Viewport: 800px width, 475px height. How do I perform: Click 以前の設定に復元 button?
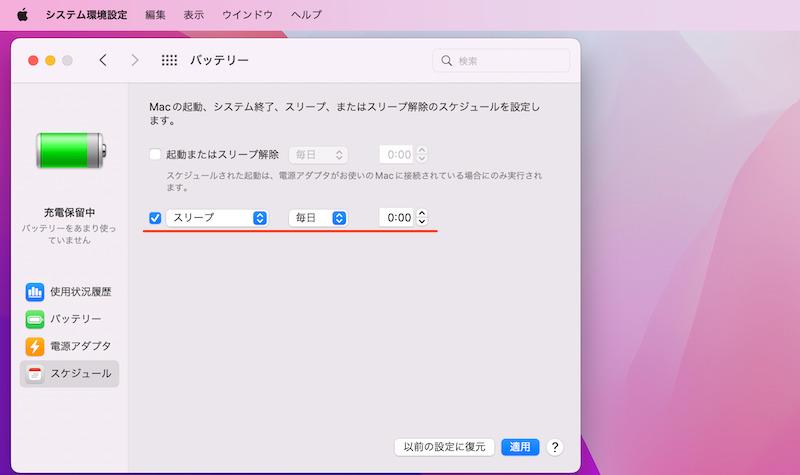444,447
